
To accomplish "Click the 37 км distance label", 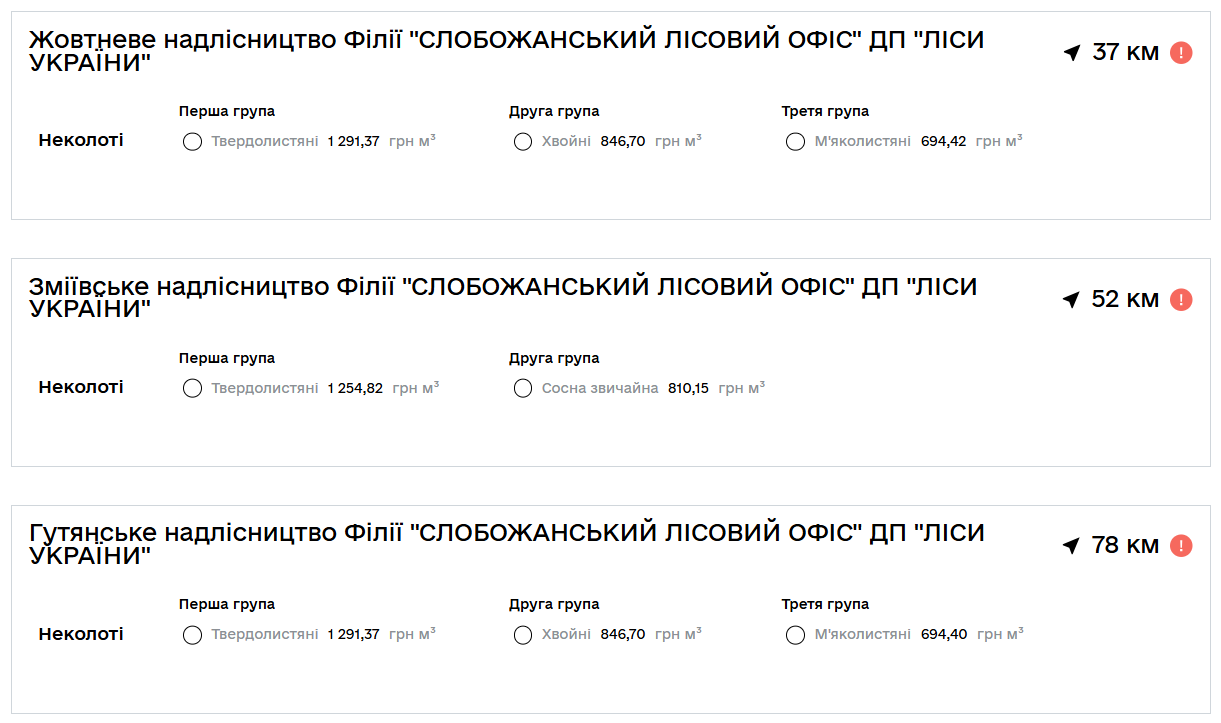I will [1125, 53].
